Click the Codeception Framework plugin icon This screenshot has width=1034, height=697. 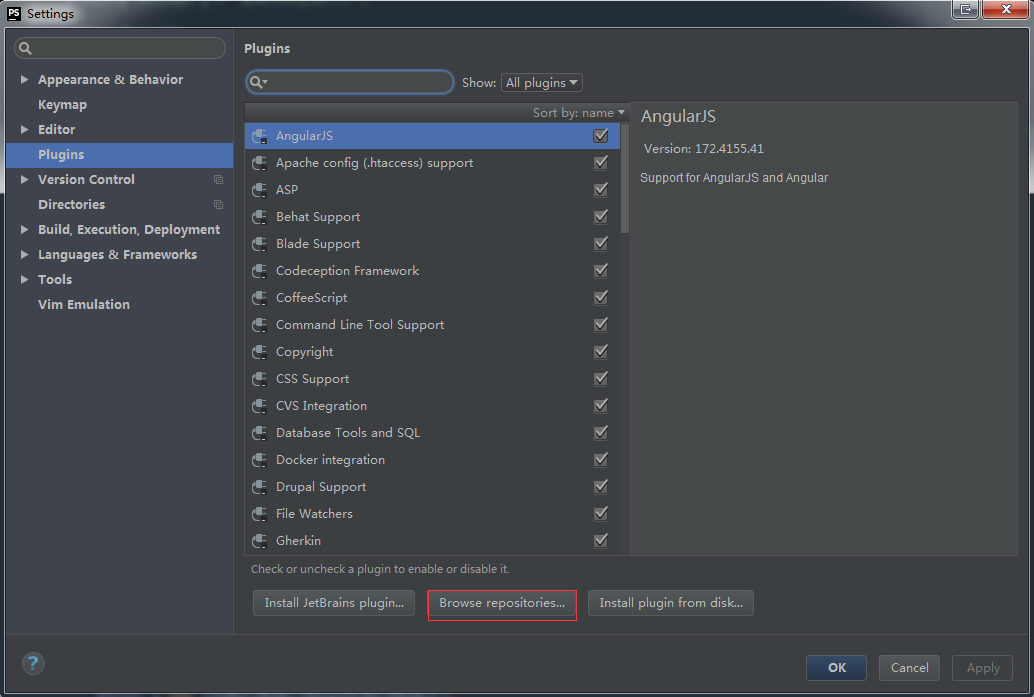pyautogui.click(x=260, y=271)
